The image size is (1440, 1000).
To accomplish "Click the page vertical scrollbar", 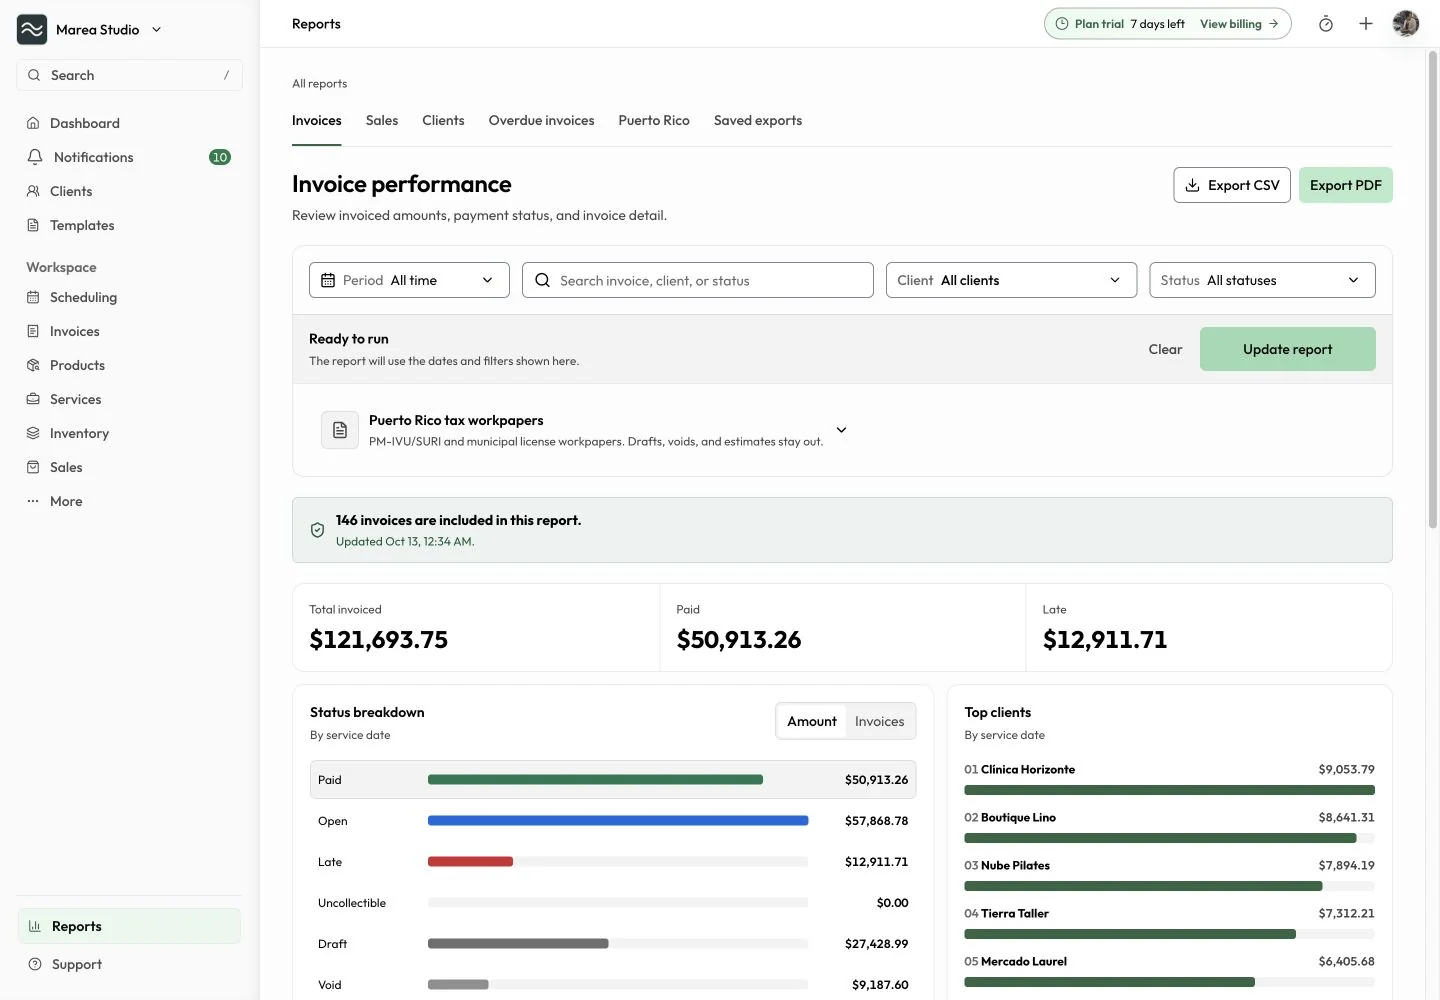I will [x=1432, y=290].
